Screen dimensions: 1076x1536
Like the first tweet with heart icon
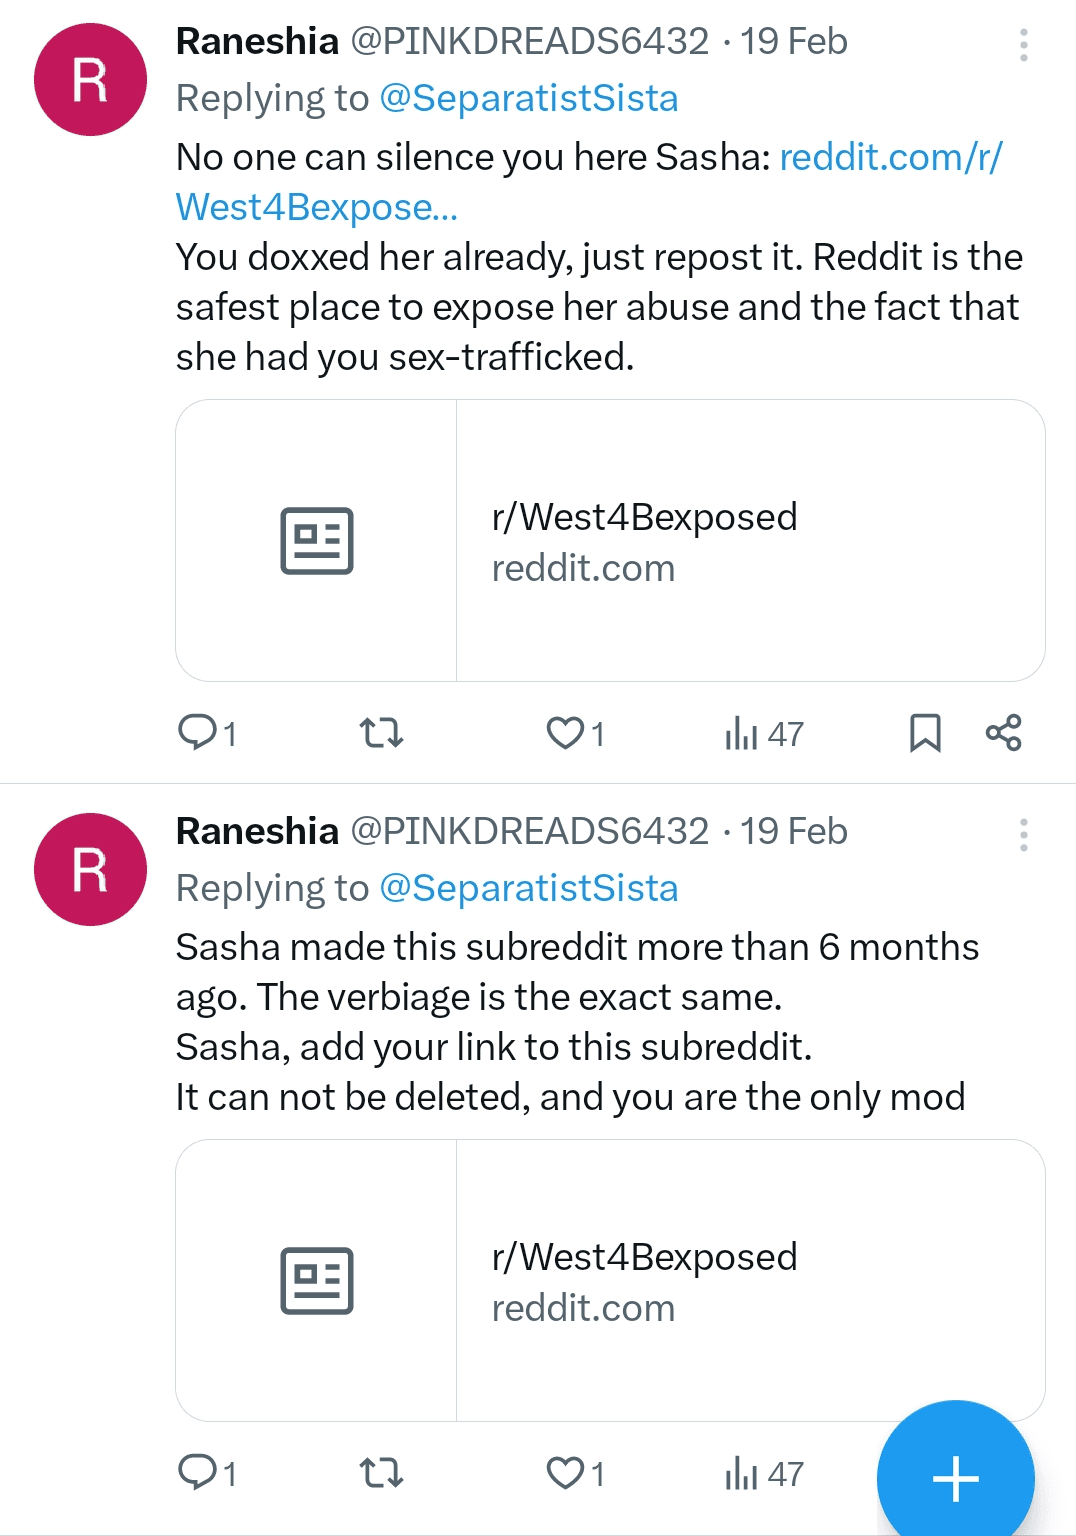(575, 733)
